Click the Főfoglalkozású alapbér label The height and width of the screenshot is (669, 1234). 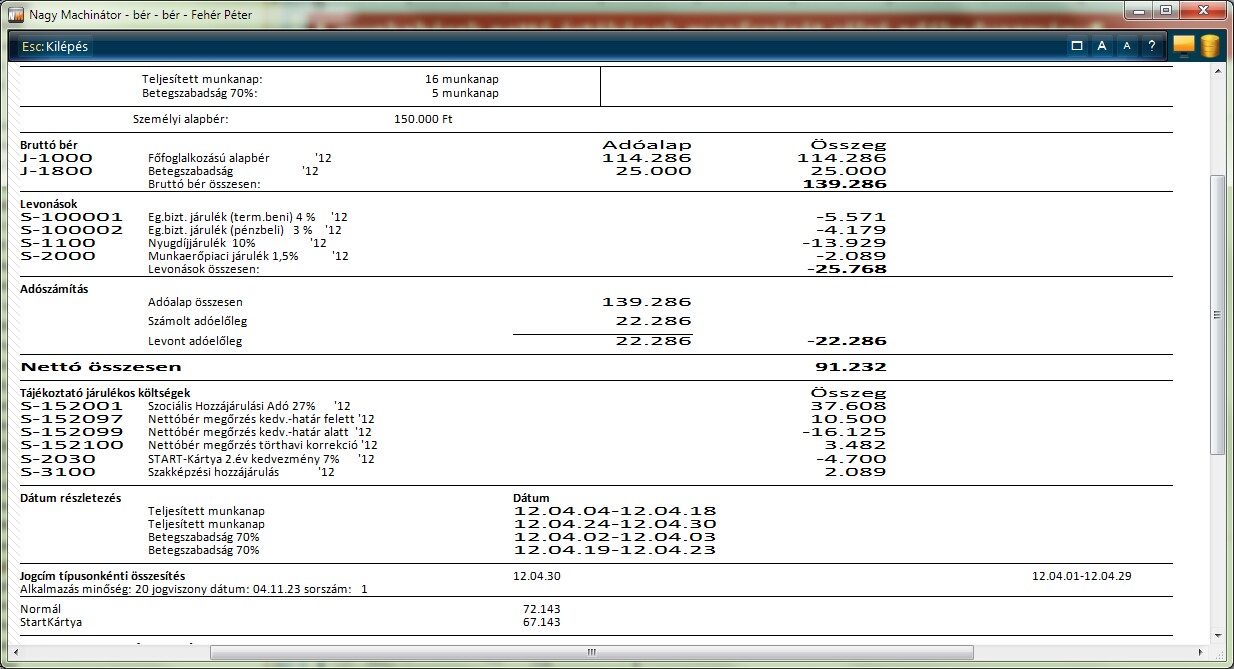209,158
